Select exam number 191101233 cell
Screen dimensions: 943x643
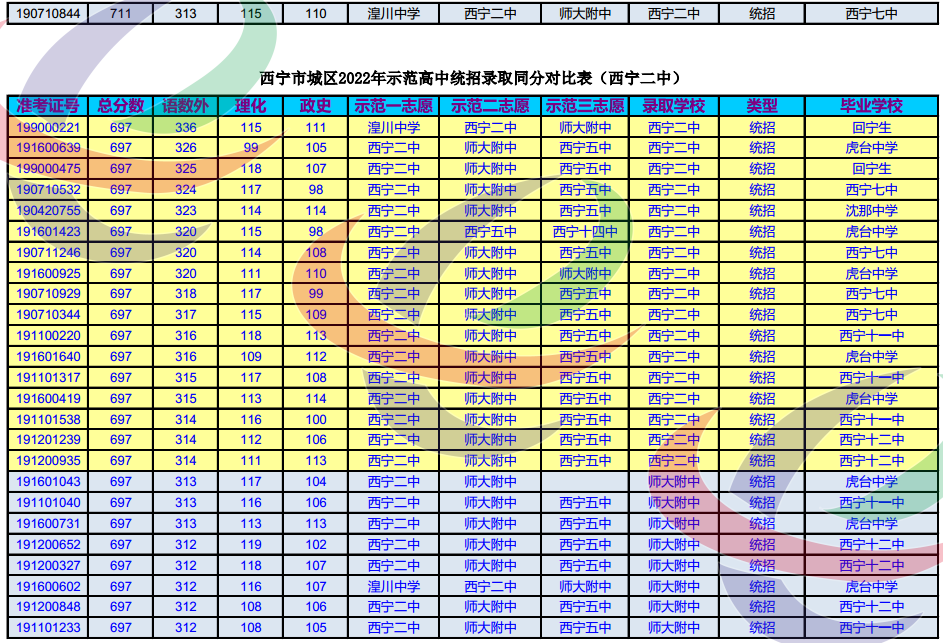48,628
